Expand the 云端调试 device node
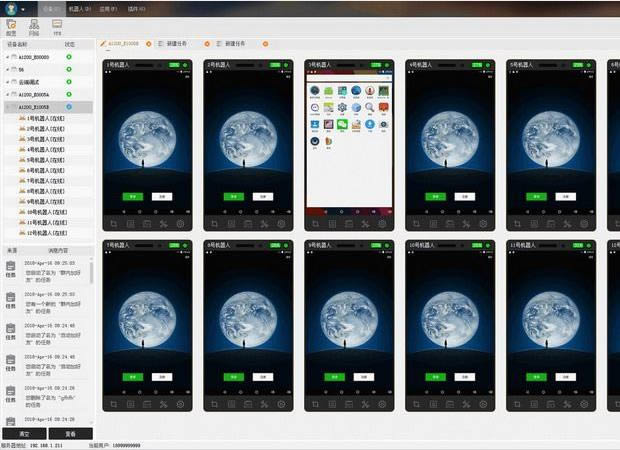The height and width of the screenshot is (450, 620). 7,82
